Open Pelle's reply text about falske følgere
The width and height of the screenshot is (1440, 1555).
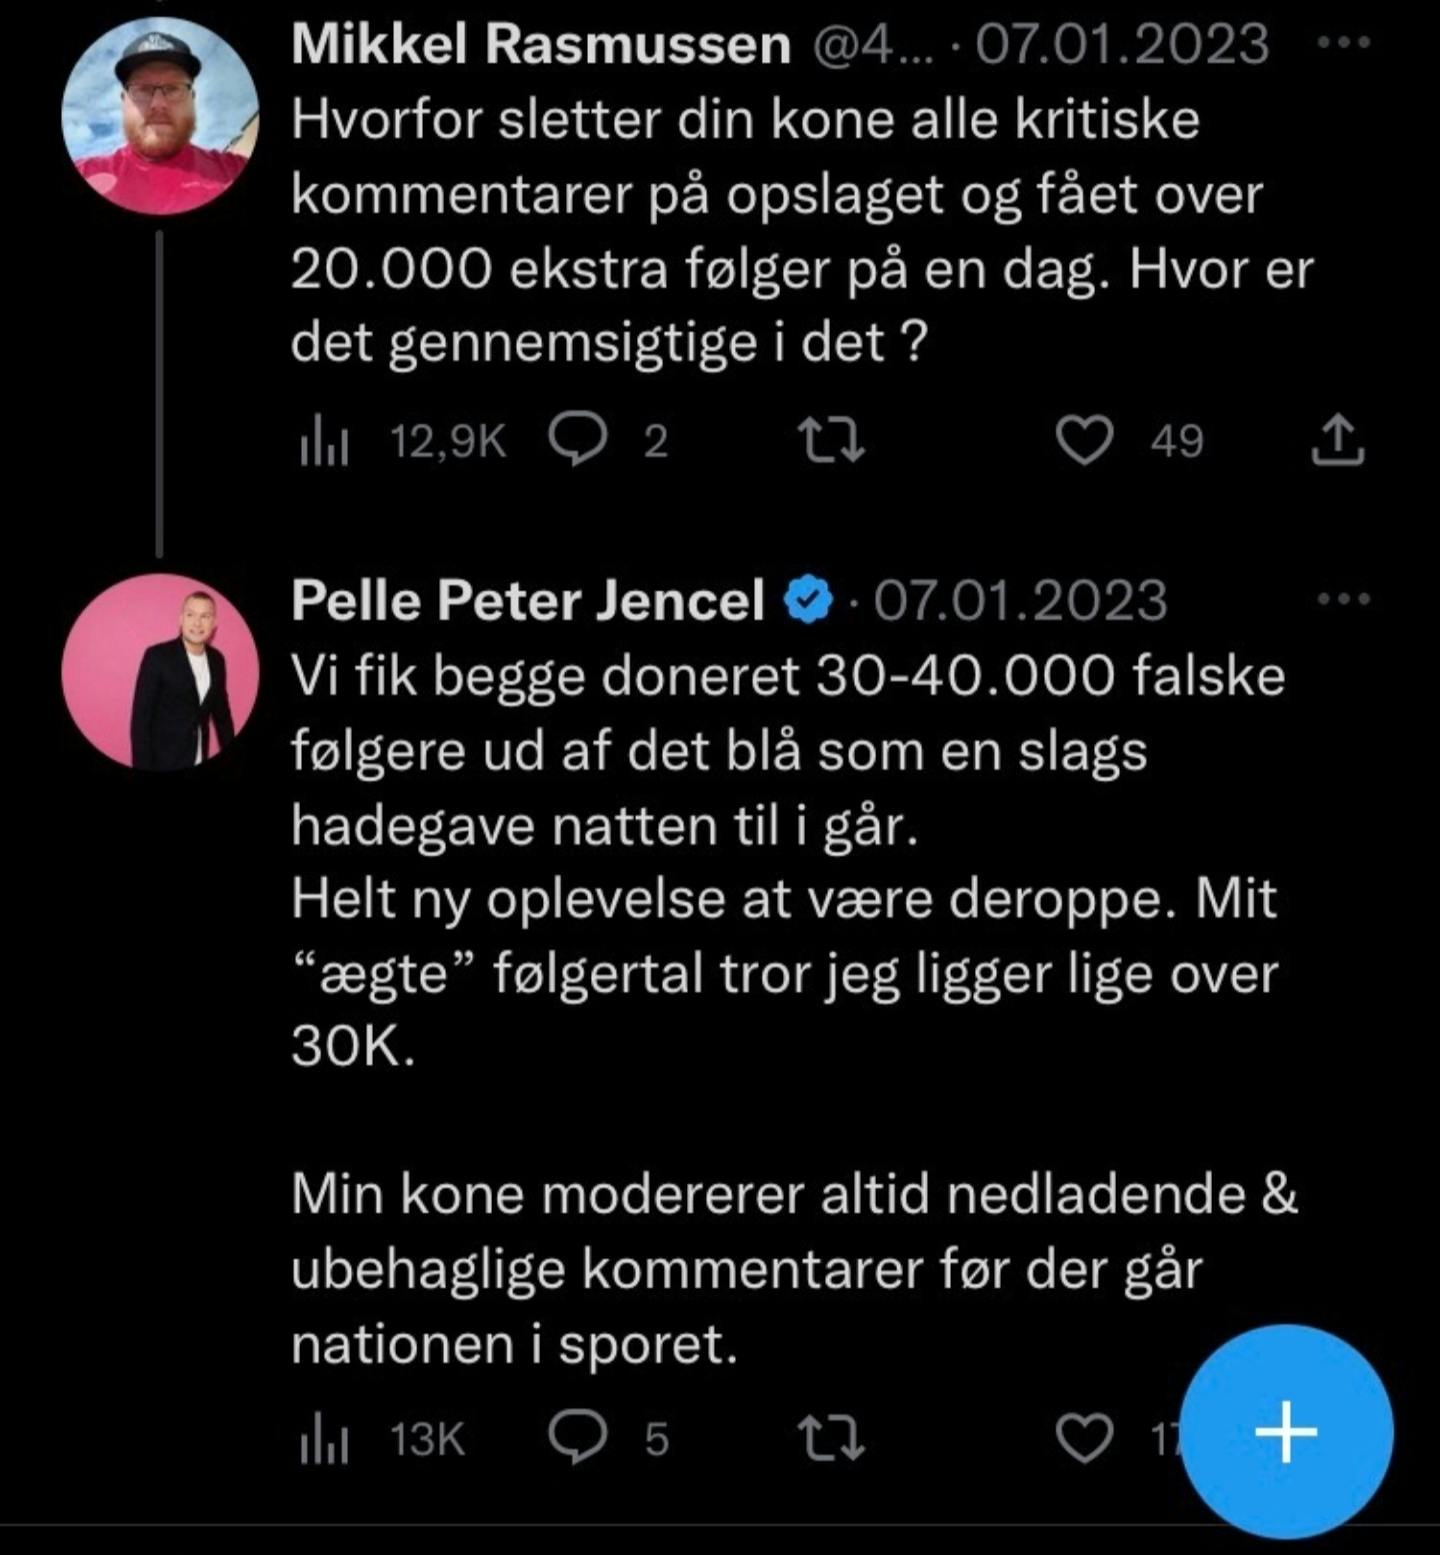coord(787,750)
